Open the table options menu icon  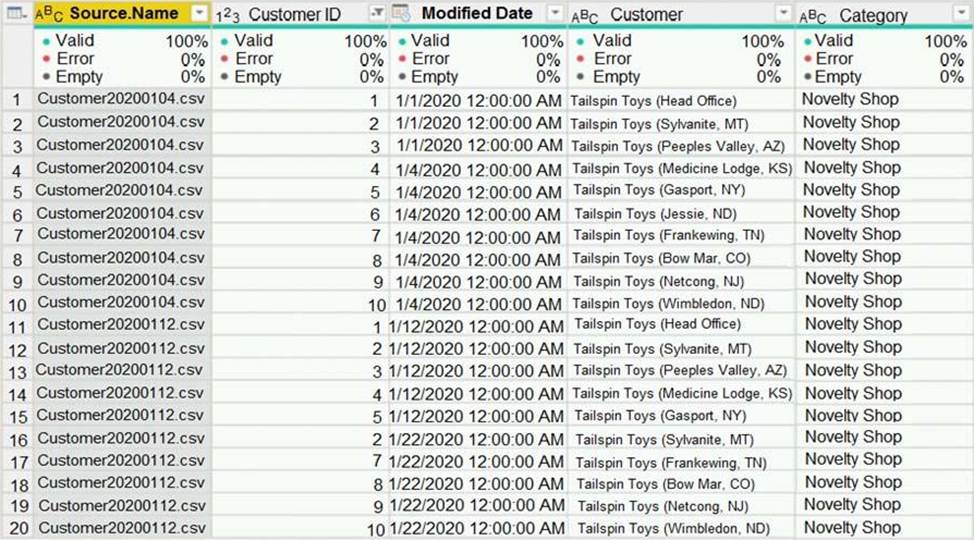[16, 14]
